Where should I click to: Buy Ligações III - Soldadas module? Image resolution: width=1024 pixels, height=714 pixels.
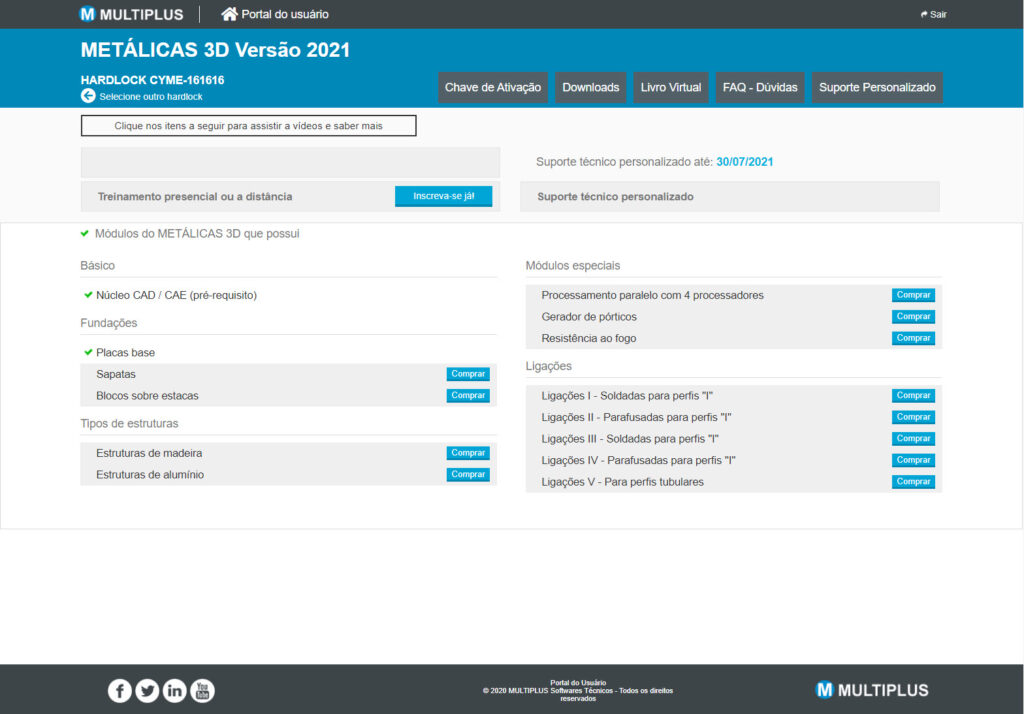pyautogui.click(x=914, y=438)
